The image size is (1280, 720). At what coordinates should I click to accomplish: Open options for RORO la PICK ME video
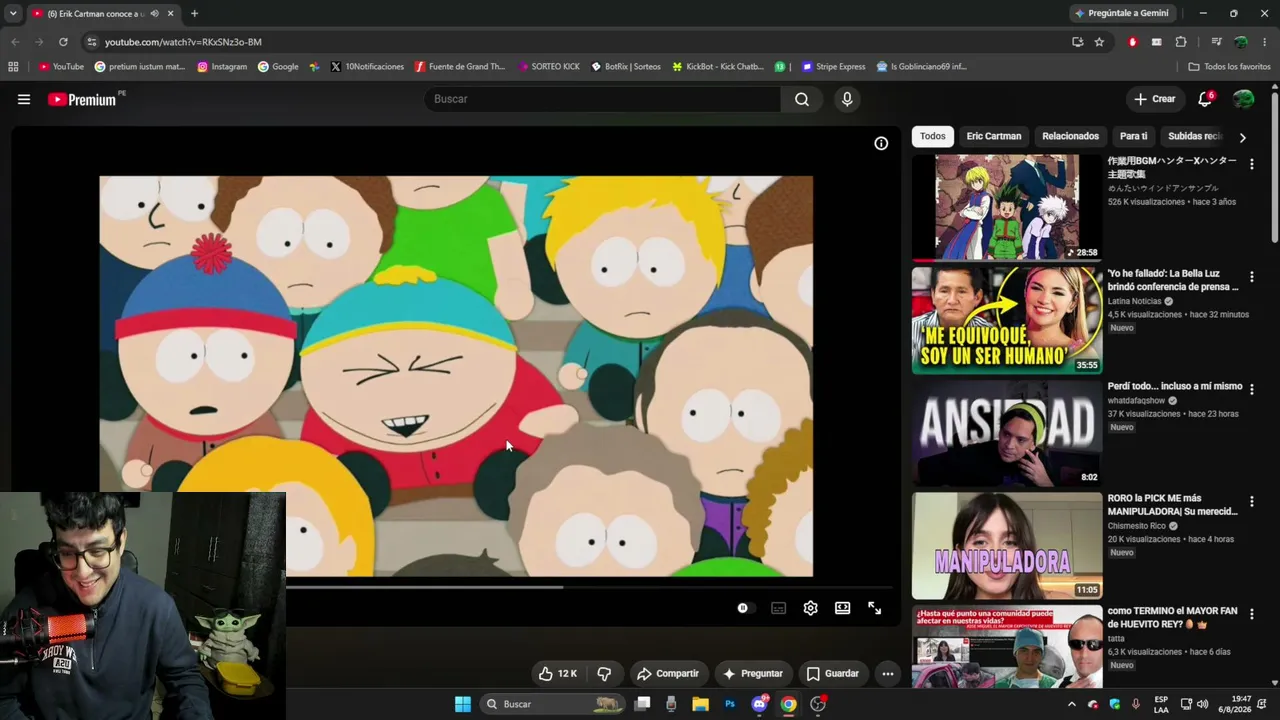[1251, 501]
